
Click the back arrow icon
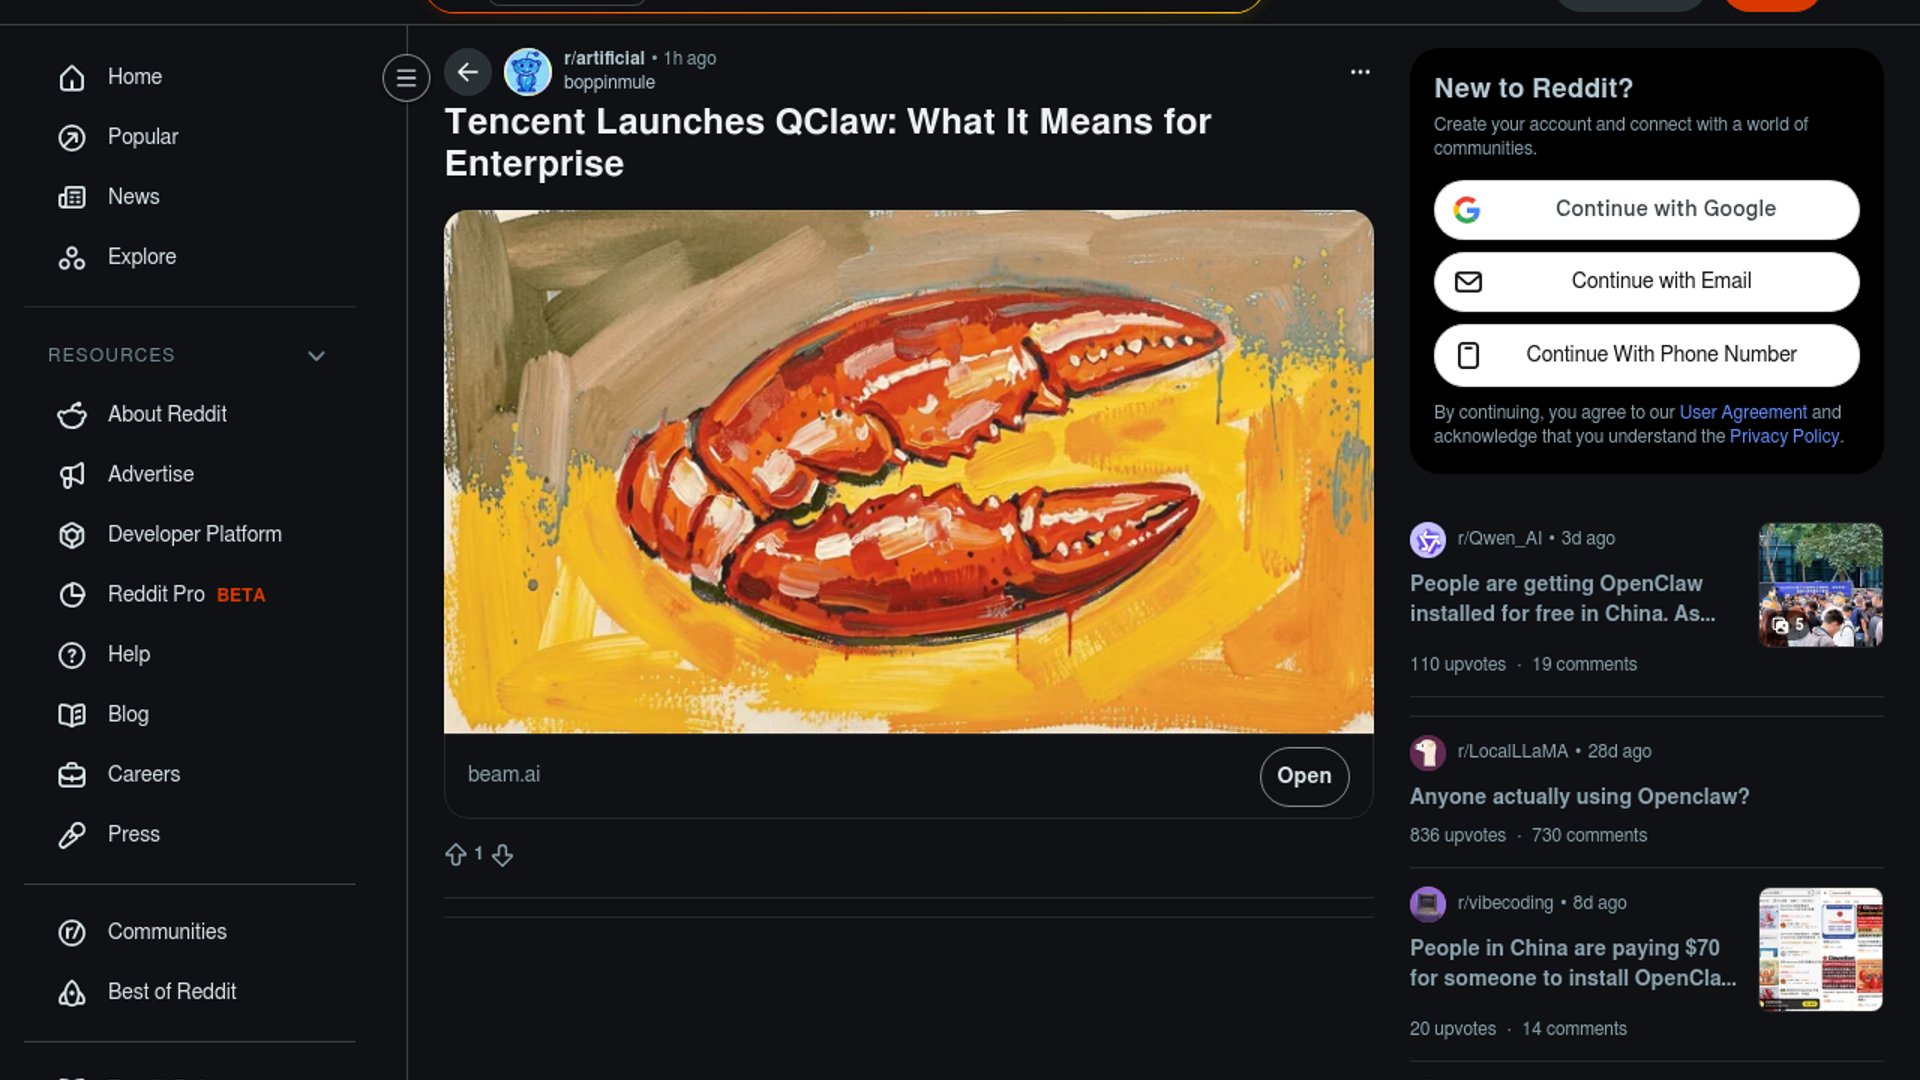pyautogui.click(x=467, y=72)
